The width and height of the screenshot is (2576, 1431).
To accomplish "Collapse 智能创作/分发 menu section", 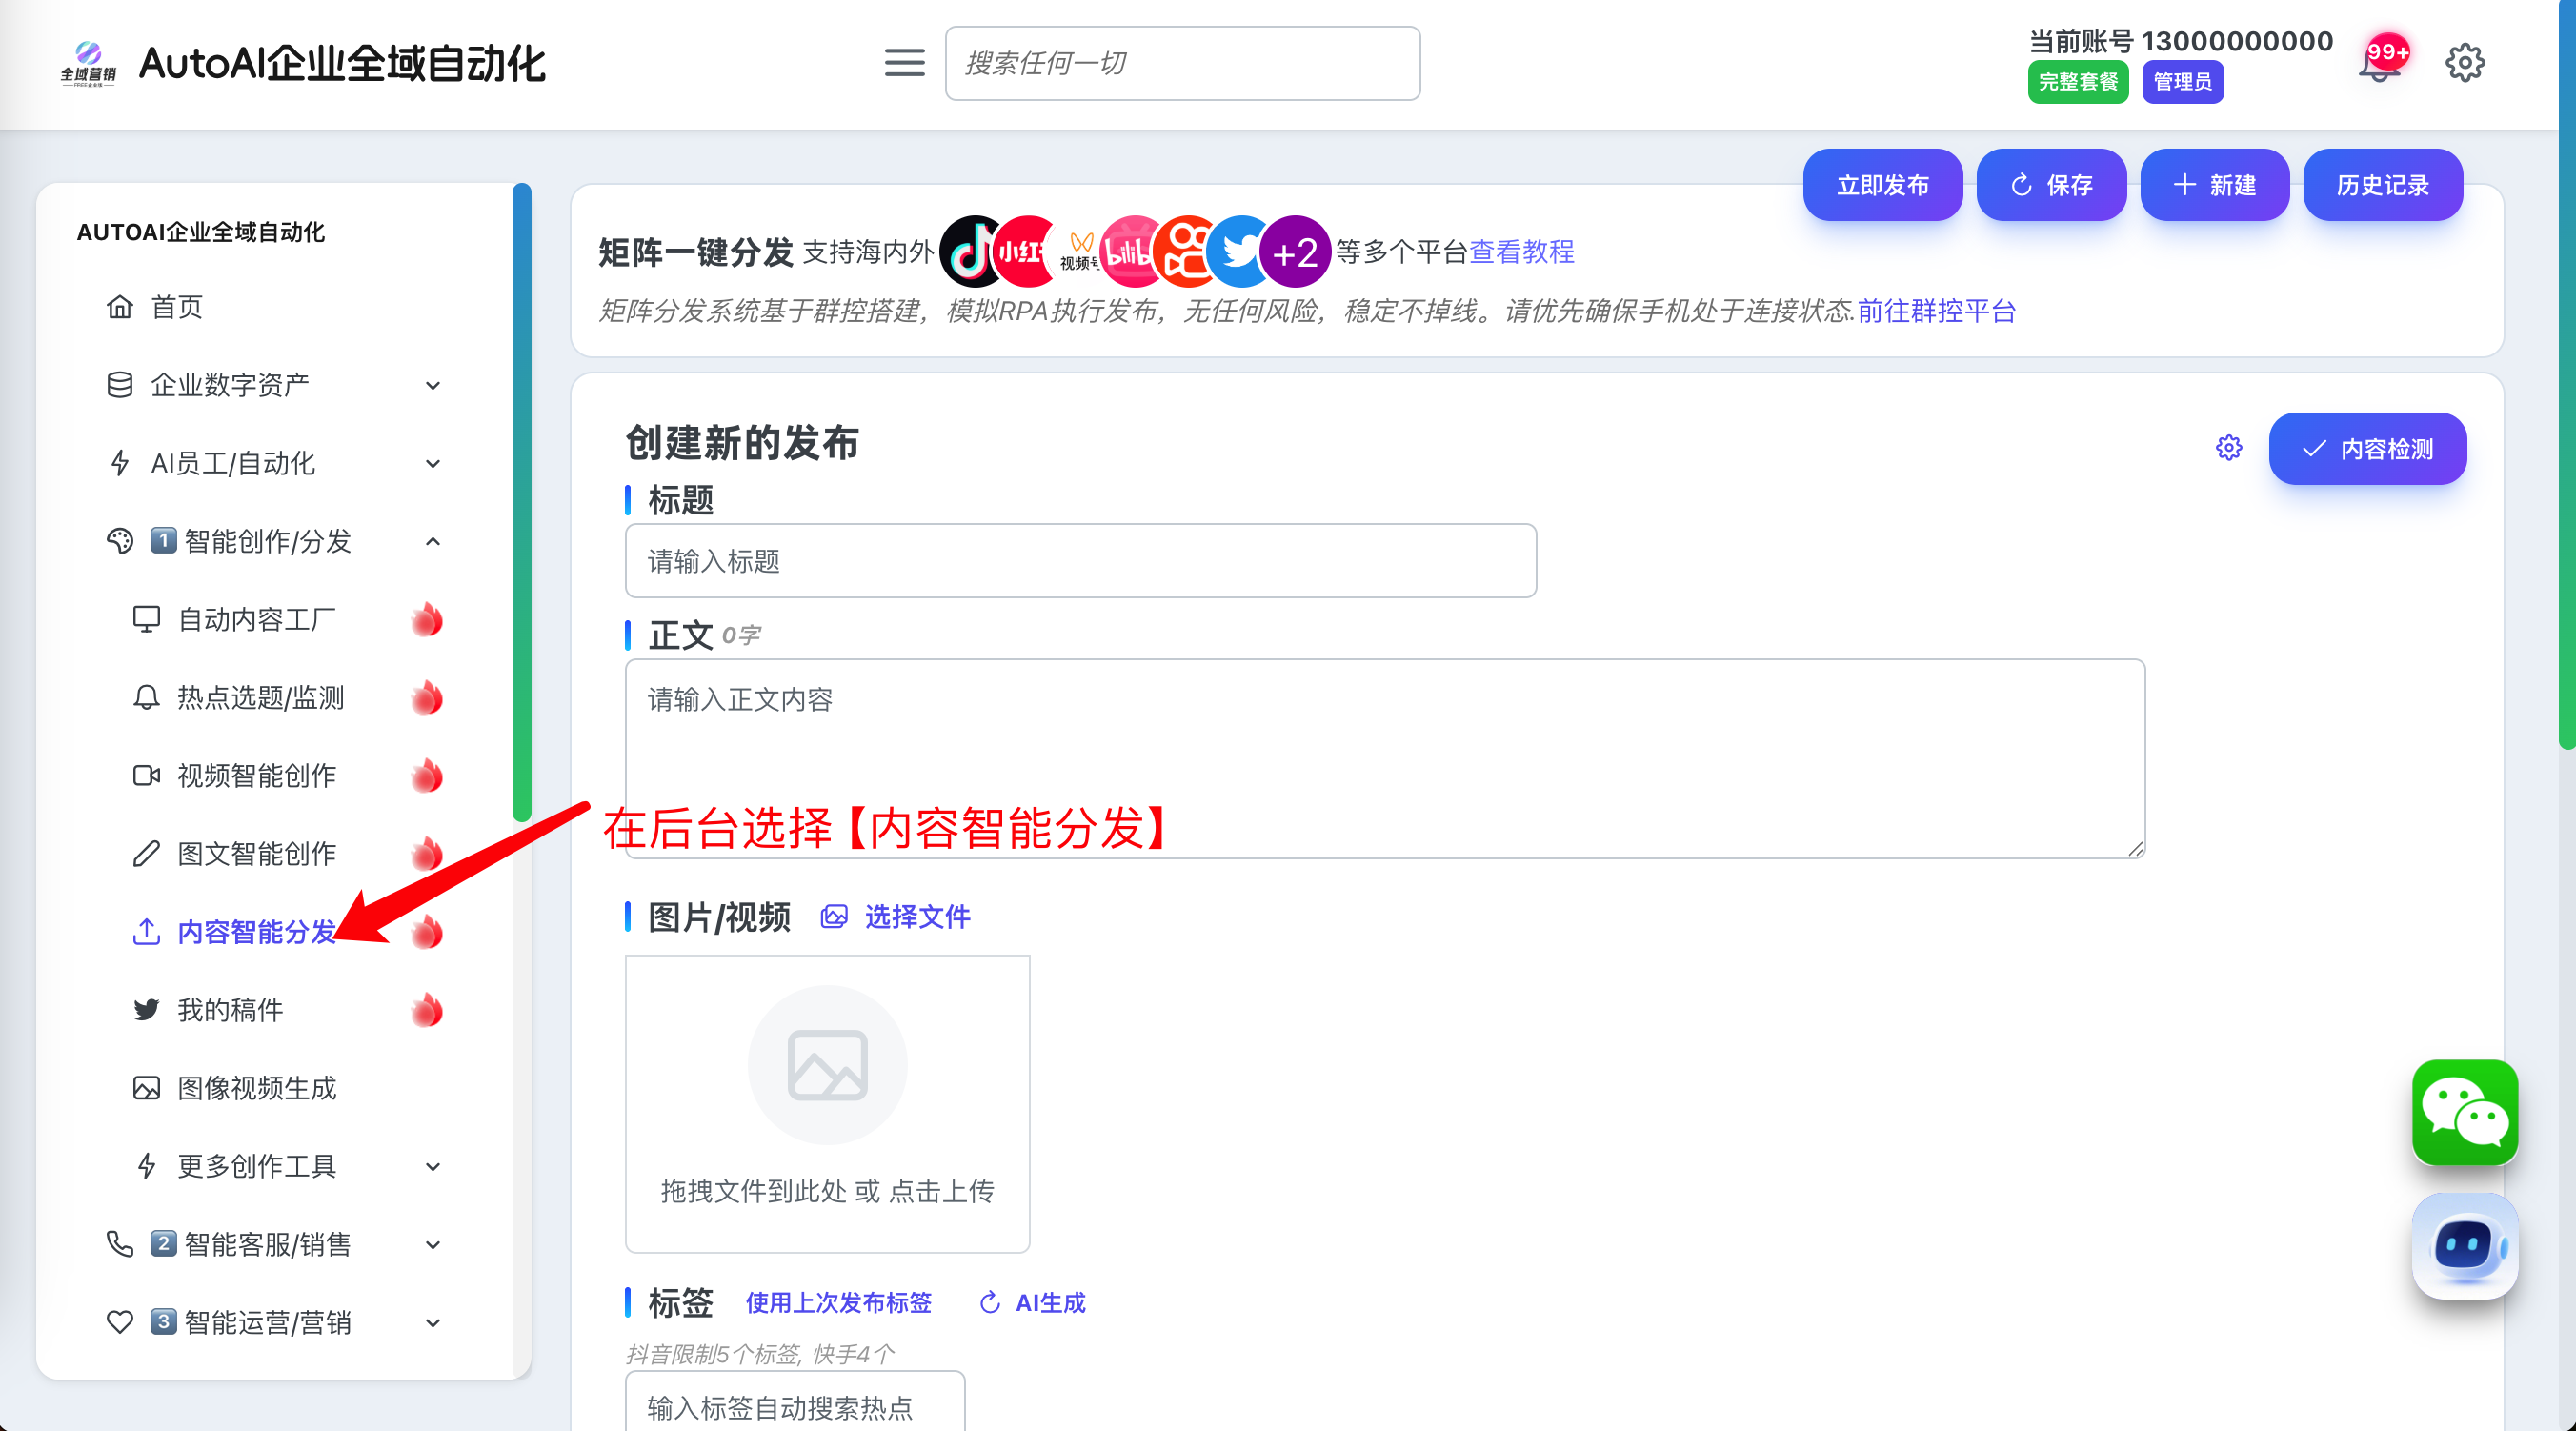I will click(270, 541).
